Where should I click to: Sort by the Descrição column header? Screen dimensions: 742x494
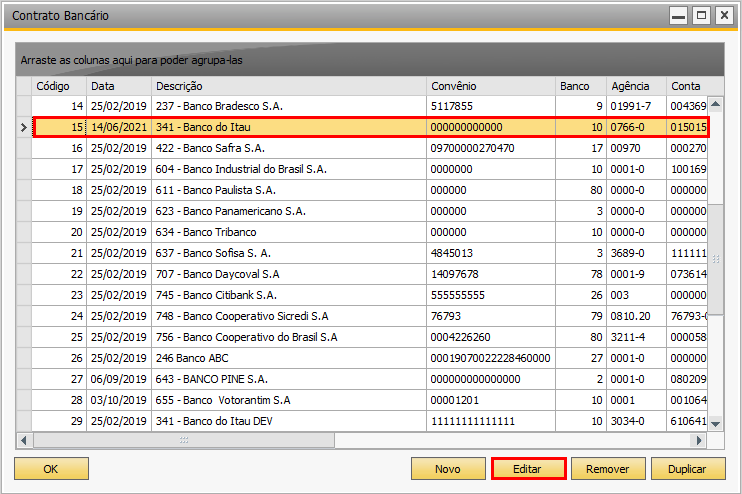point(289,86)
